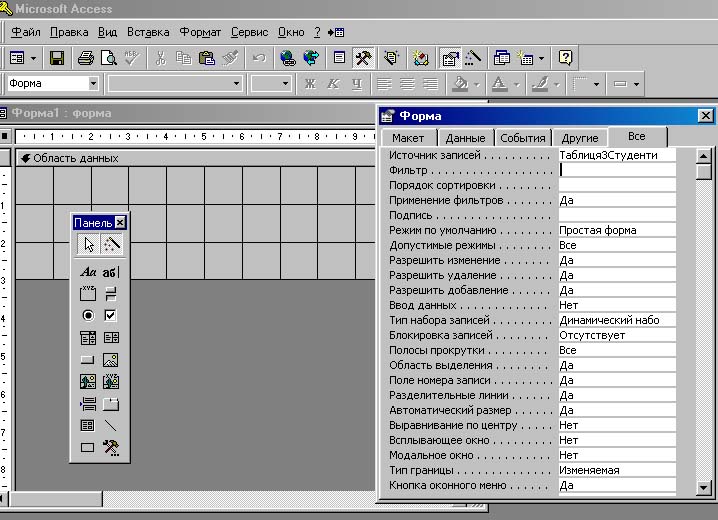Click the Insert Hyperlink globe icon
The width and height of the screenshot is (718, 520).
pos(288,58)
